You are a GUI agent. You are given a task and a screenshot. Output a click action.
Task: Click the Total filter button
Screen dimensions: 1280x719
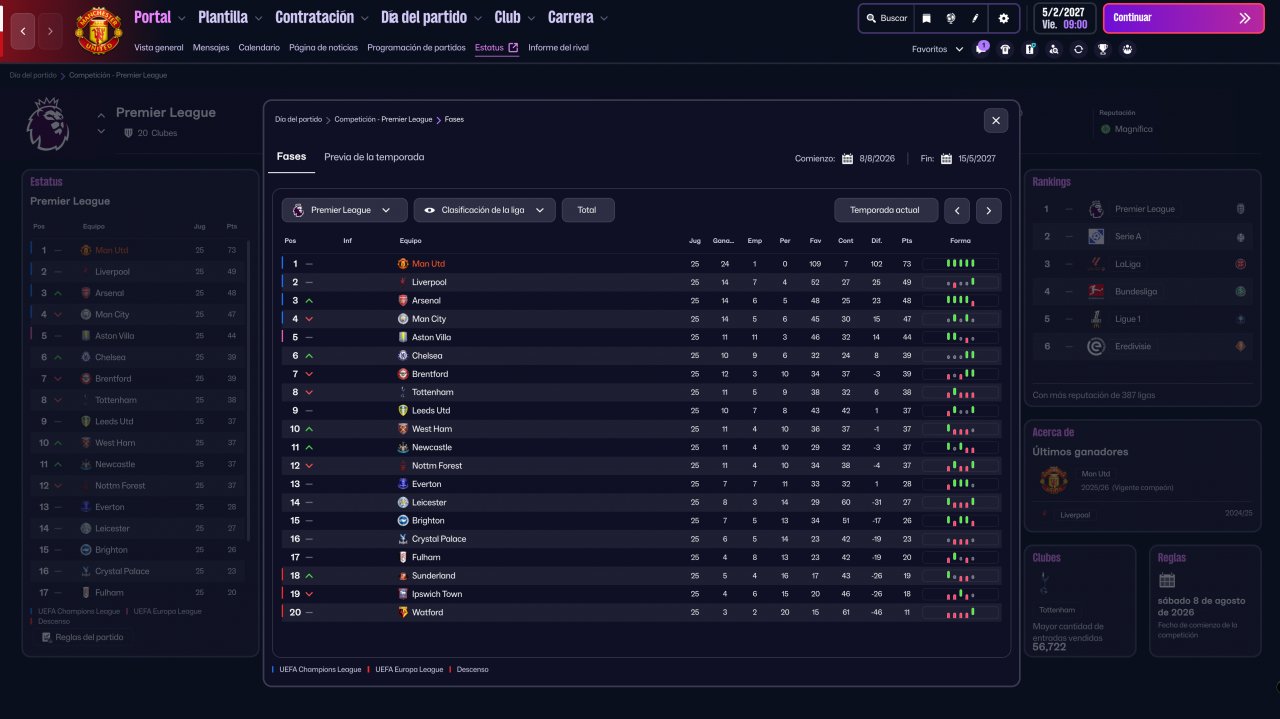(x=588, y=210)
